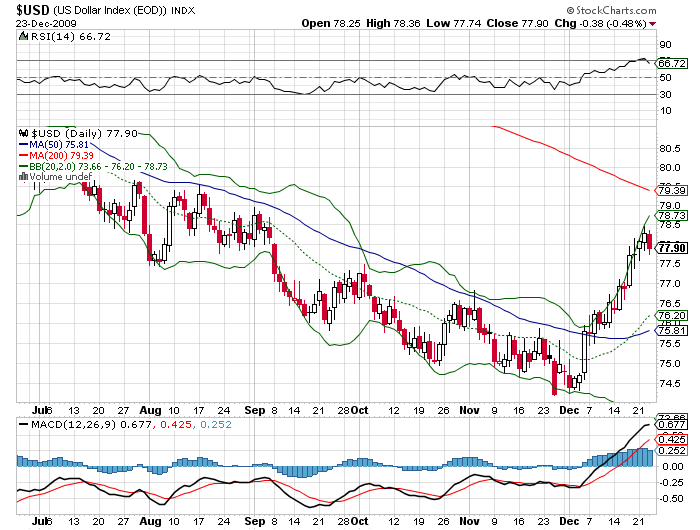
Task: Click the 75.0 price axis label
Action: 670,363
